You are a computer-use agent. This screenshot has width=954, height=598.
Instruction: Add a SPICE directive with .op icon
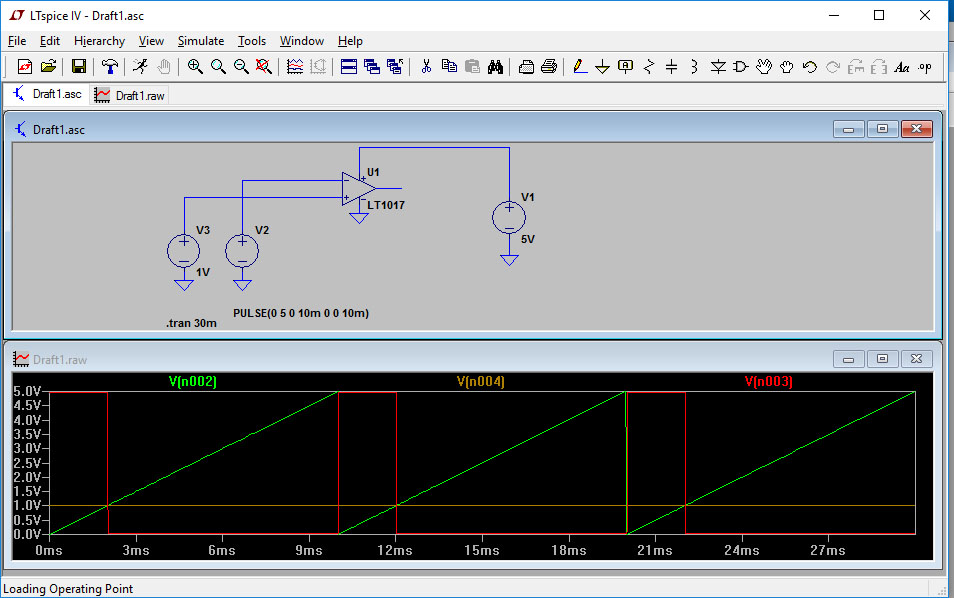(x=925, y=66)
